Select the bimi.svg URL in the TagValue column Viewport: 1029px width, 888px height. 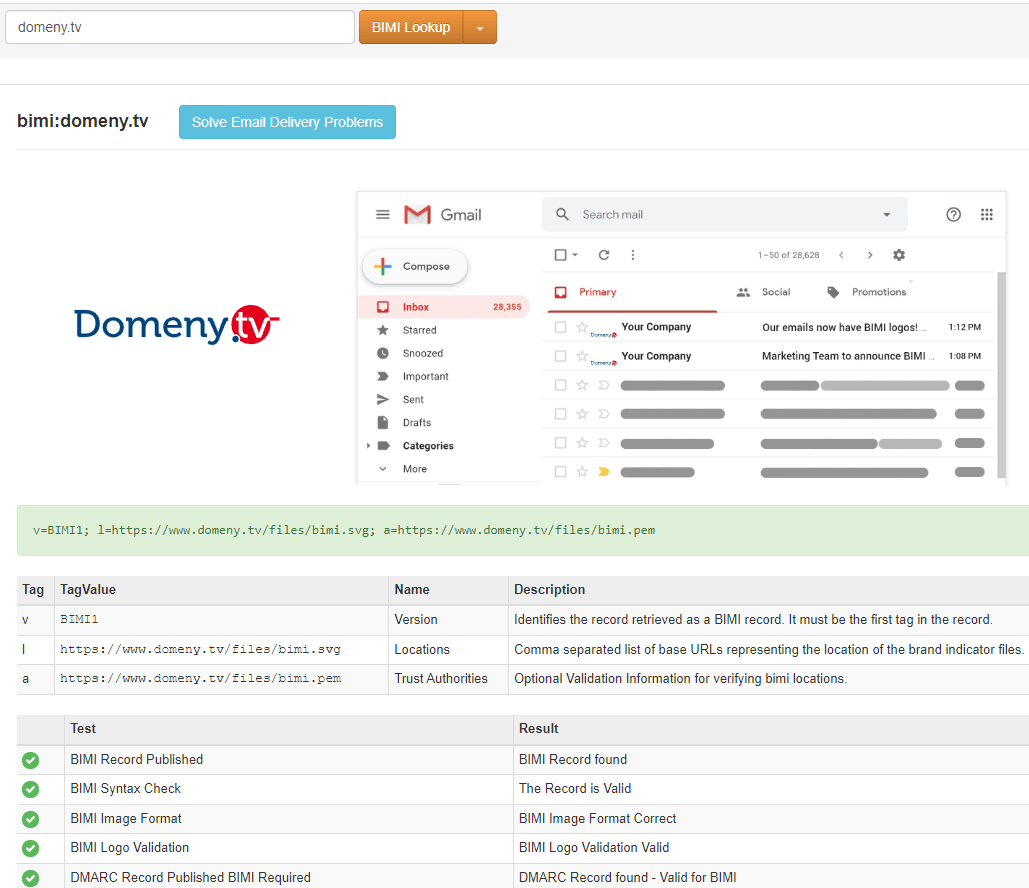(201, 649)
